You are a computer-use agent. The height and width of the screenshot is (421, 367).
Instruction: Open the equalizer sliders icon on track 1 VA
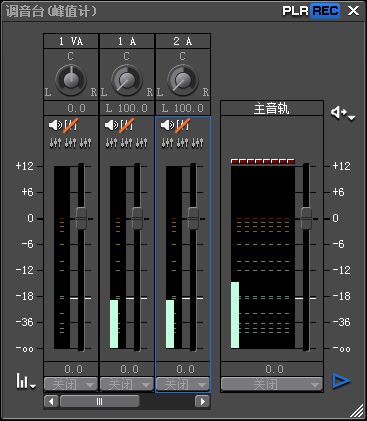coord(70,143)
